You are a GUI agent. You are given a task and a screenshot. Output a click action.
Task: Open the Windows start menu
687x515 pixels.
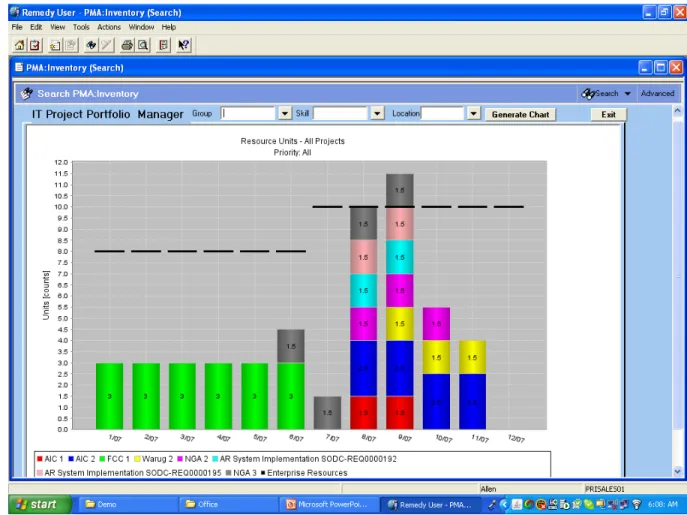coord(39,504)
